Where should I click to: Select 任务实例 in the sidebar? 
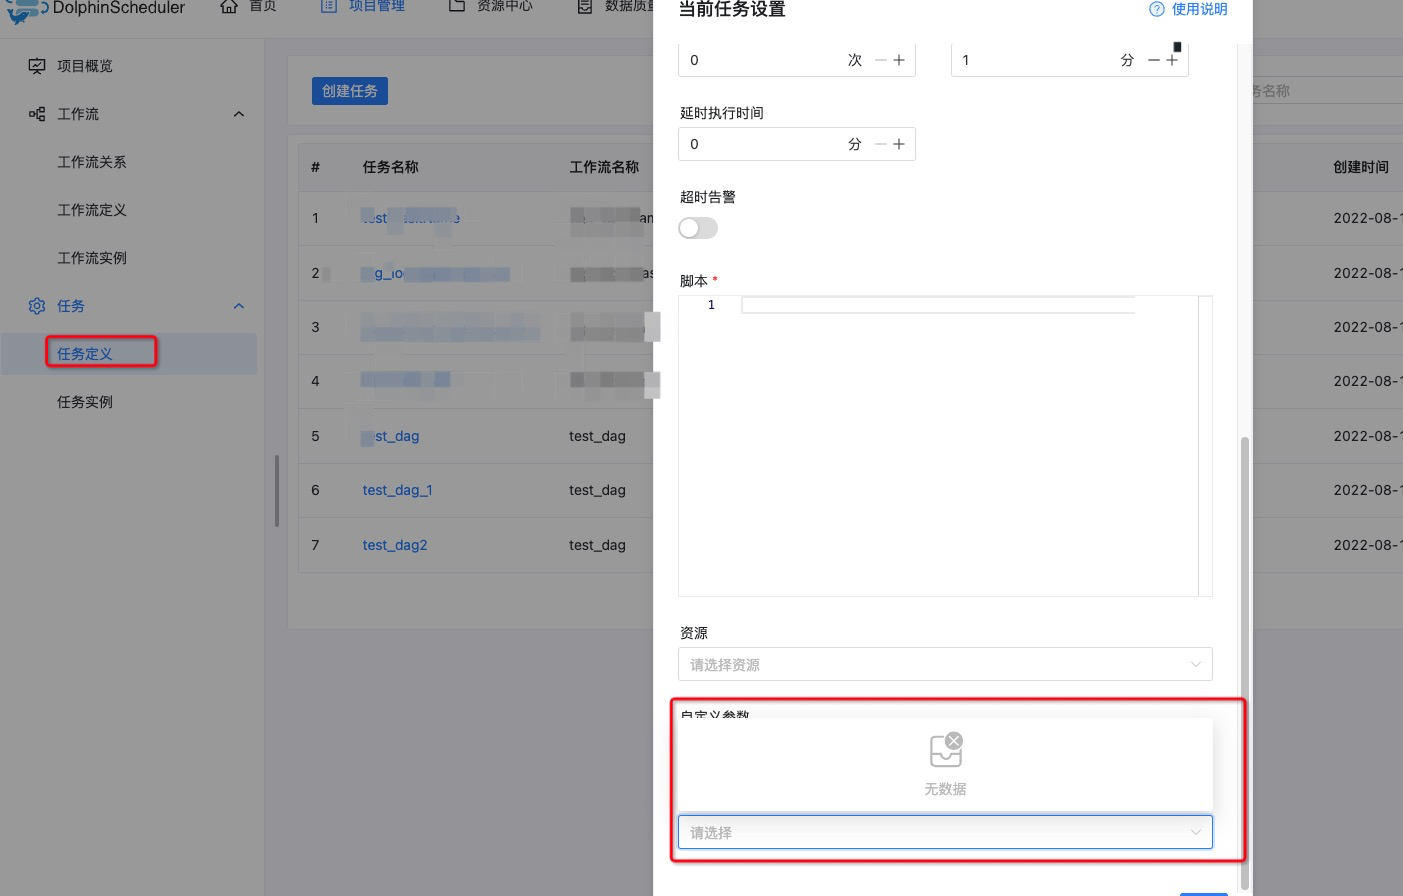(x=85, y=402)
